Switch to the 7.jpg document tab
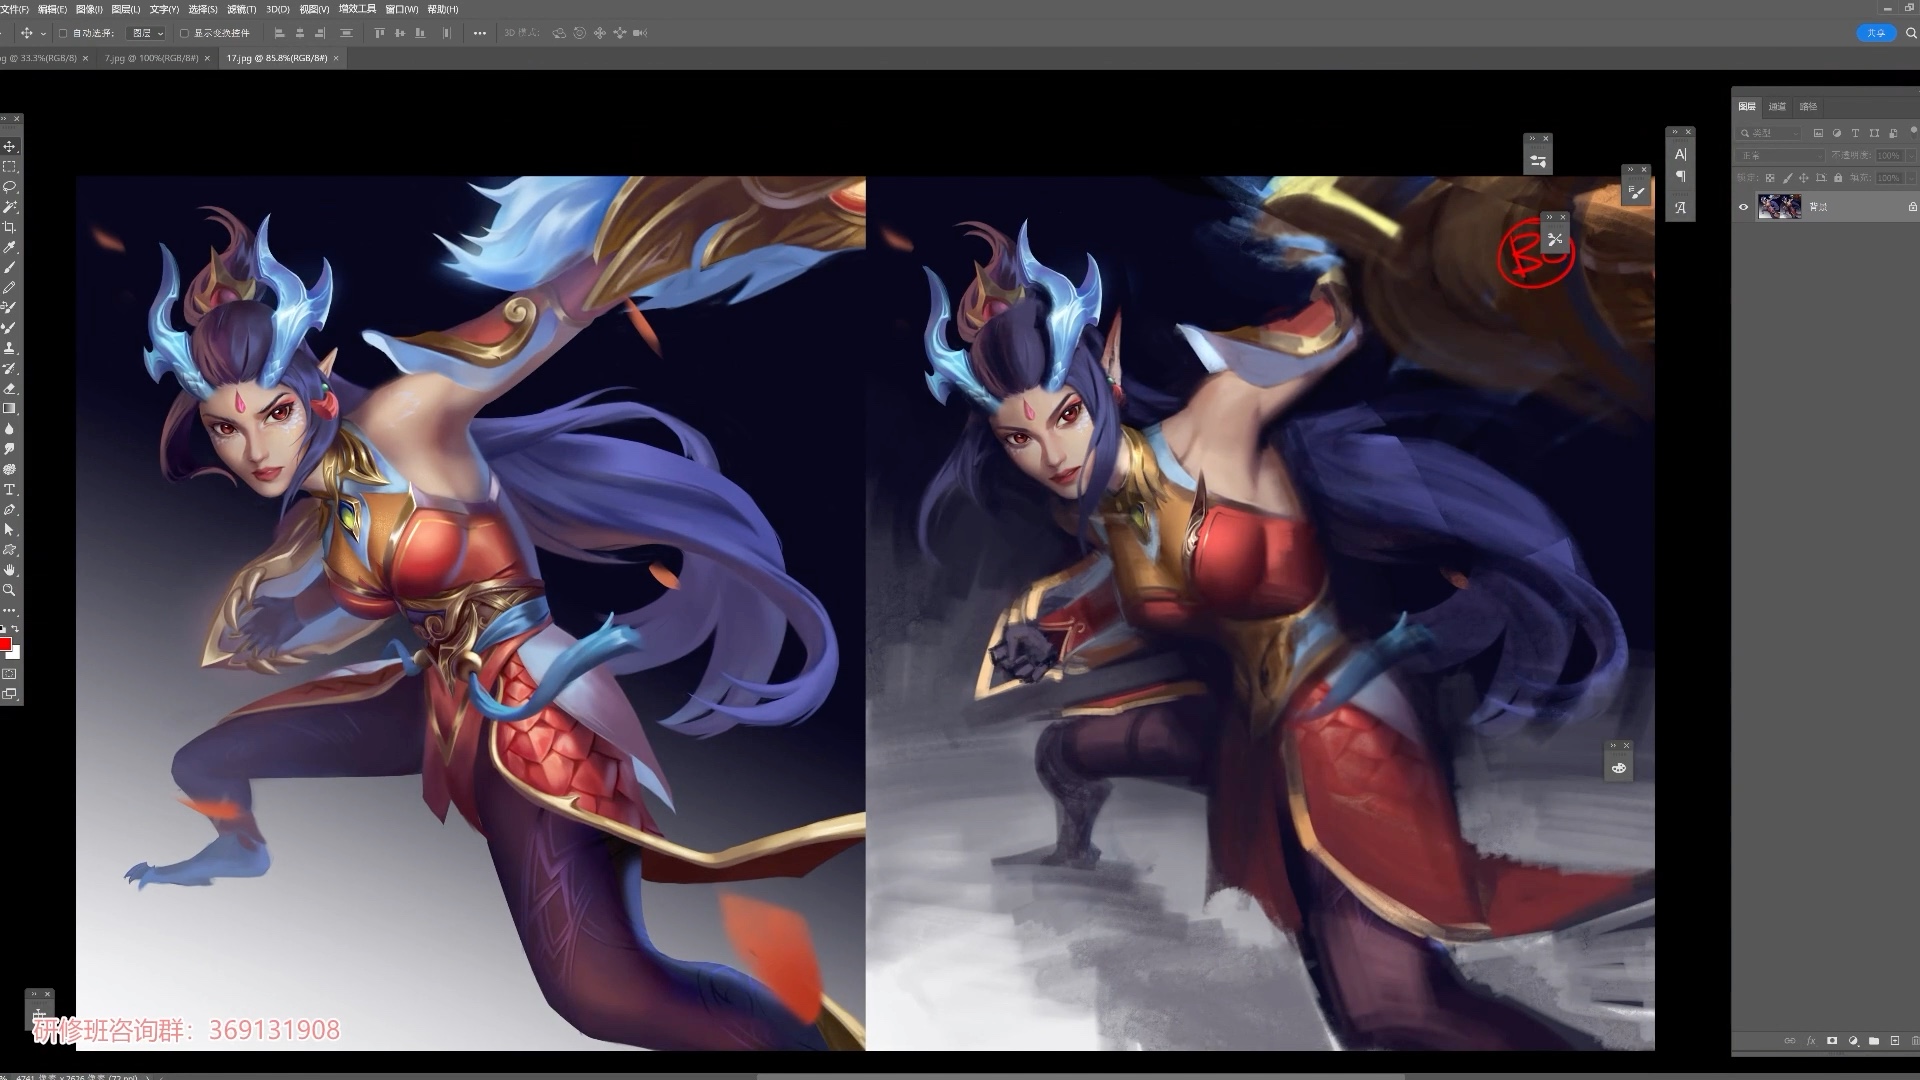 point(150,58)
